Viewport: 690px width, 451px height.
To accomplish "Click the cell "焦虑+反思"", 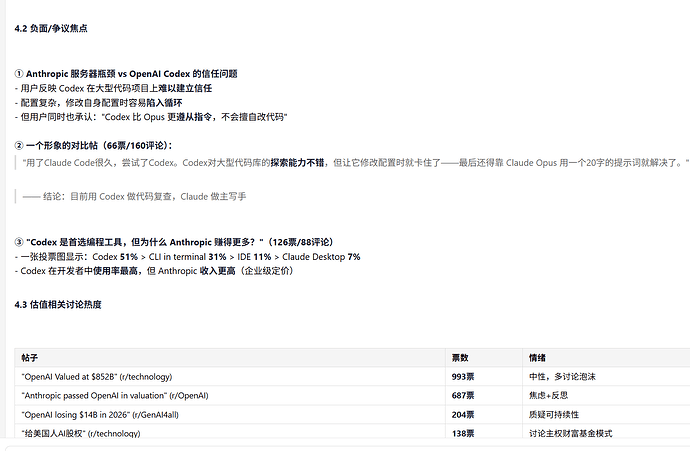I will (x=606, y=396).
